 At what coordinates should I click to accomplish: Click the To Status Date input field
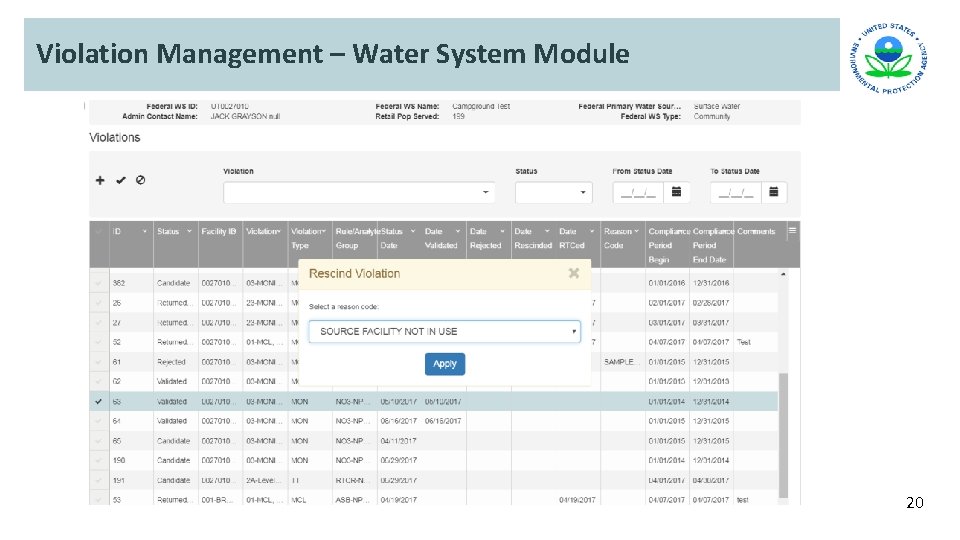tap(736, 192)
